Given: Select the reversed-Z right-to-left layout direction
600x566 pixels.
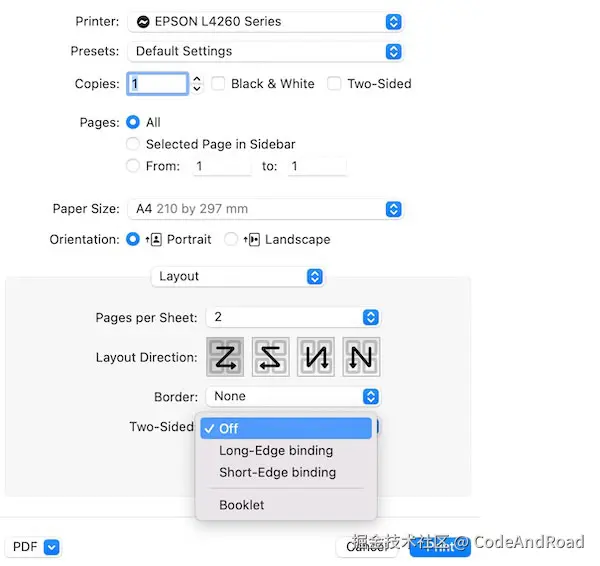Looking at the screenshot, I should coord(271,357).
